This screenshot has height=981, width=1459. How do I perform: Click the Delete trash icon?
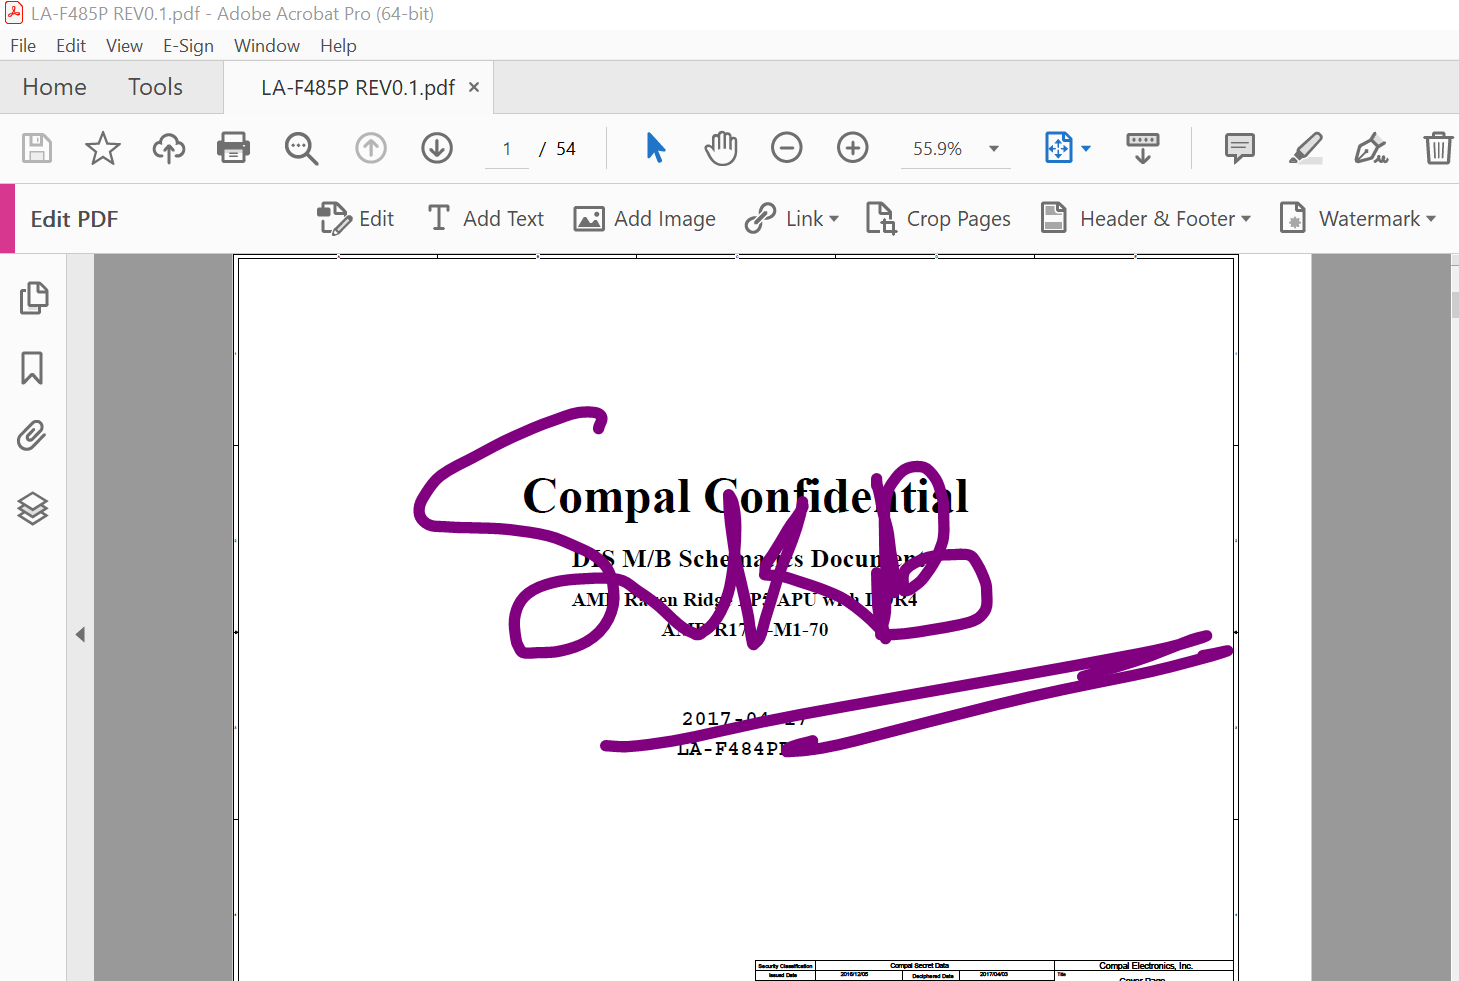click(x=1438, y=148)
